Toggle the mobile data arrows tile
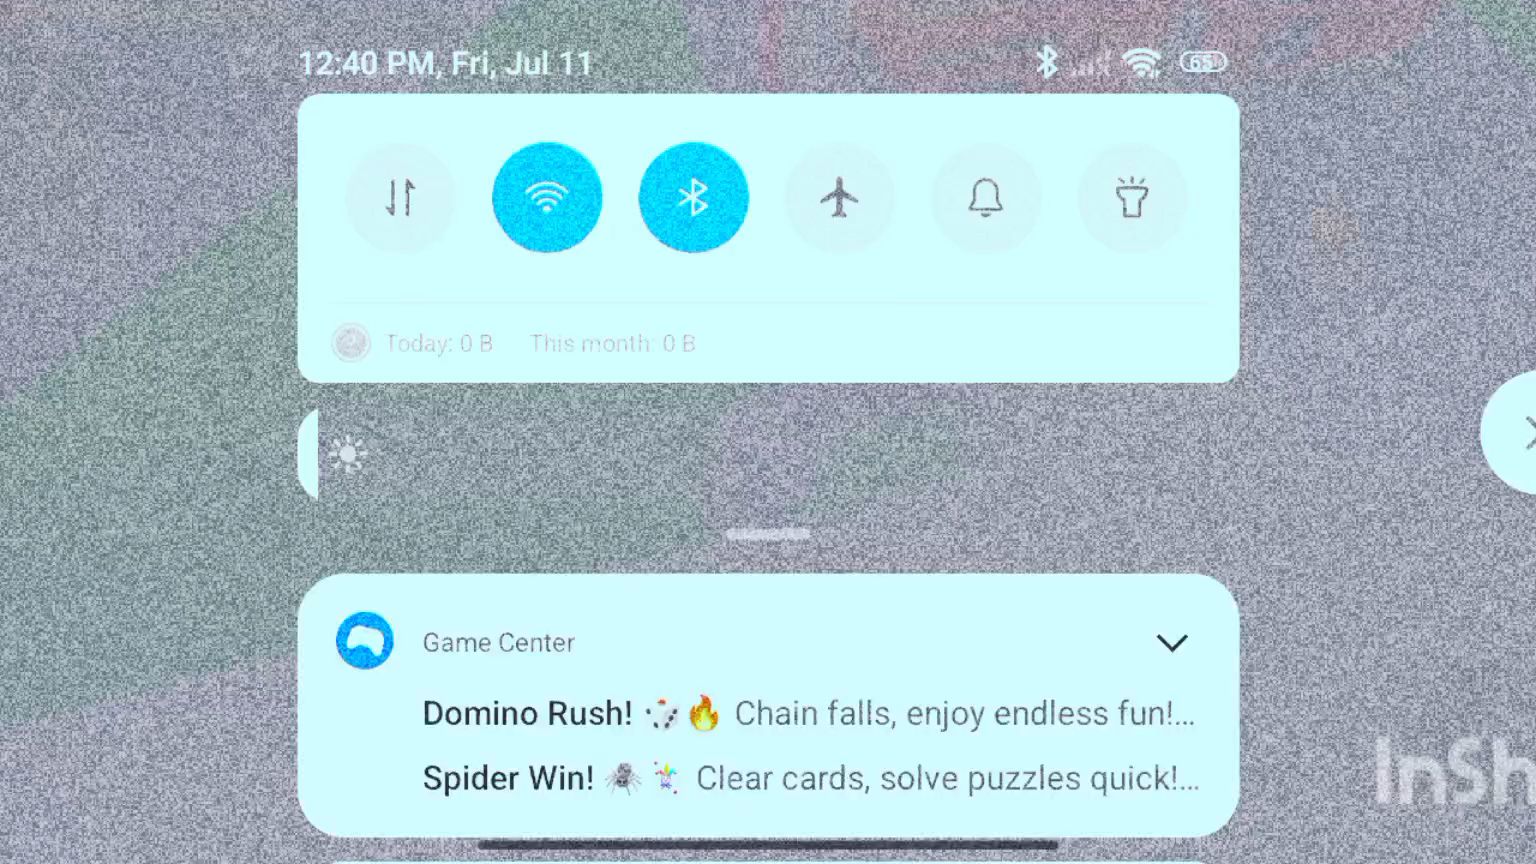 pyautogui.click(x=400, y=198)
